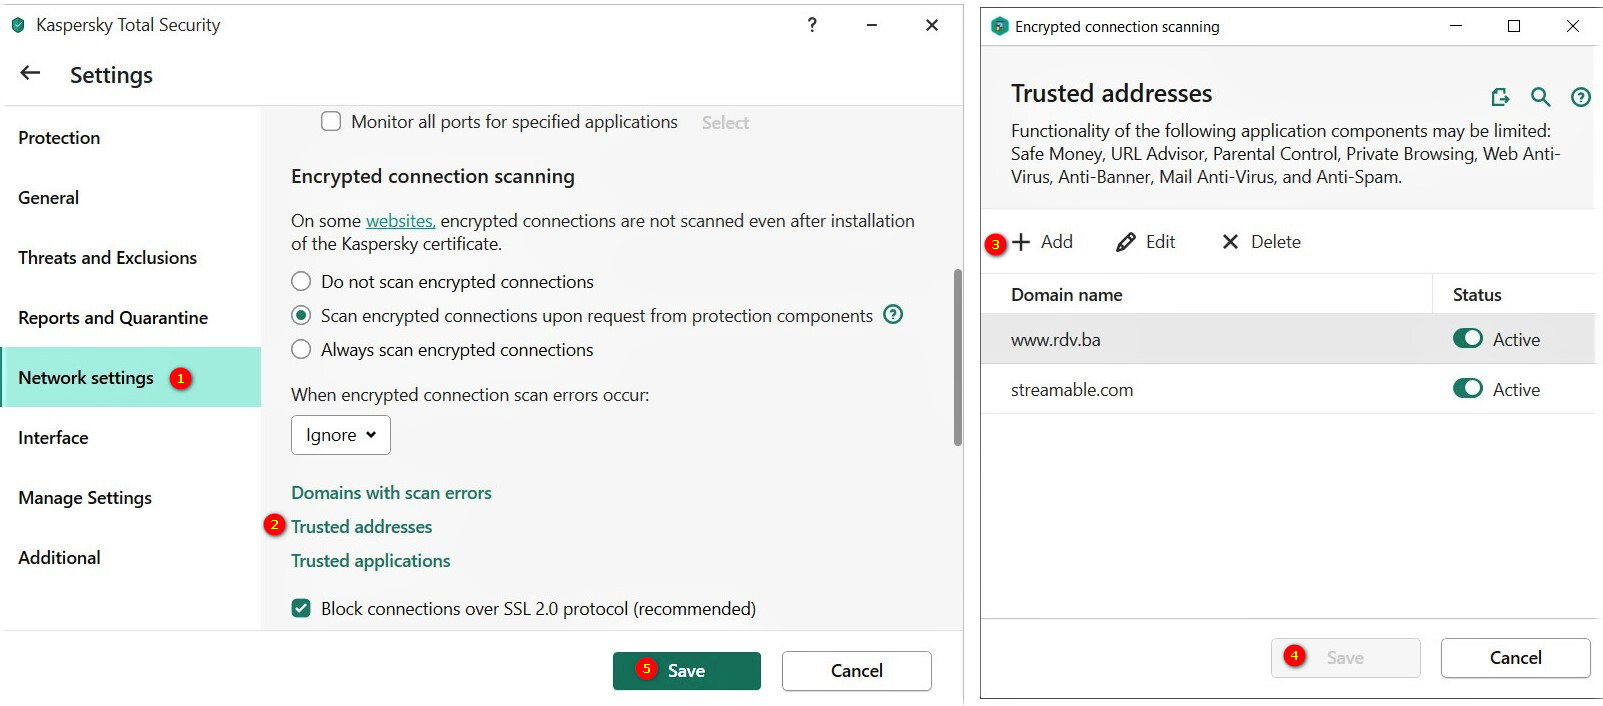Delete the selected trusted address
The height and width of the screenshot is (706, 1603).
(1261, 242)
